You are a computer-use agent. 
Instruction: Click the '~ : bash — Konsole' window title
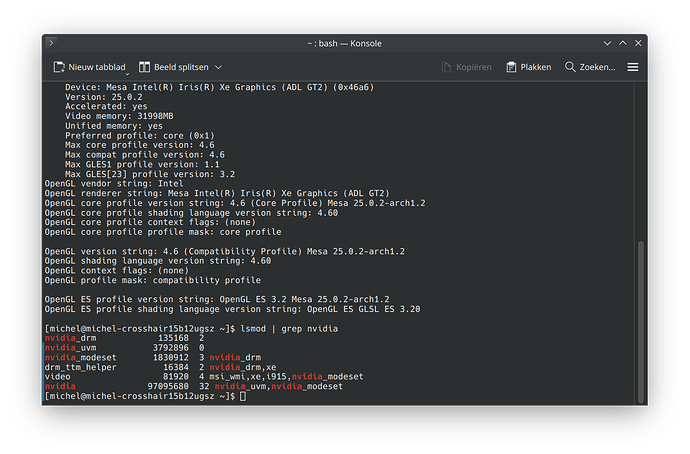[x=345, y=44]
